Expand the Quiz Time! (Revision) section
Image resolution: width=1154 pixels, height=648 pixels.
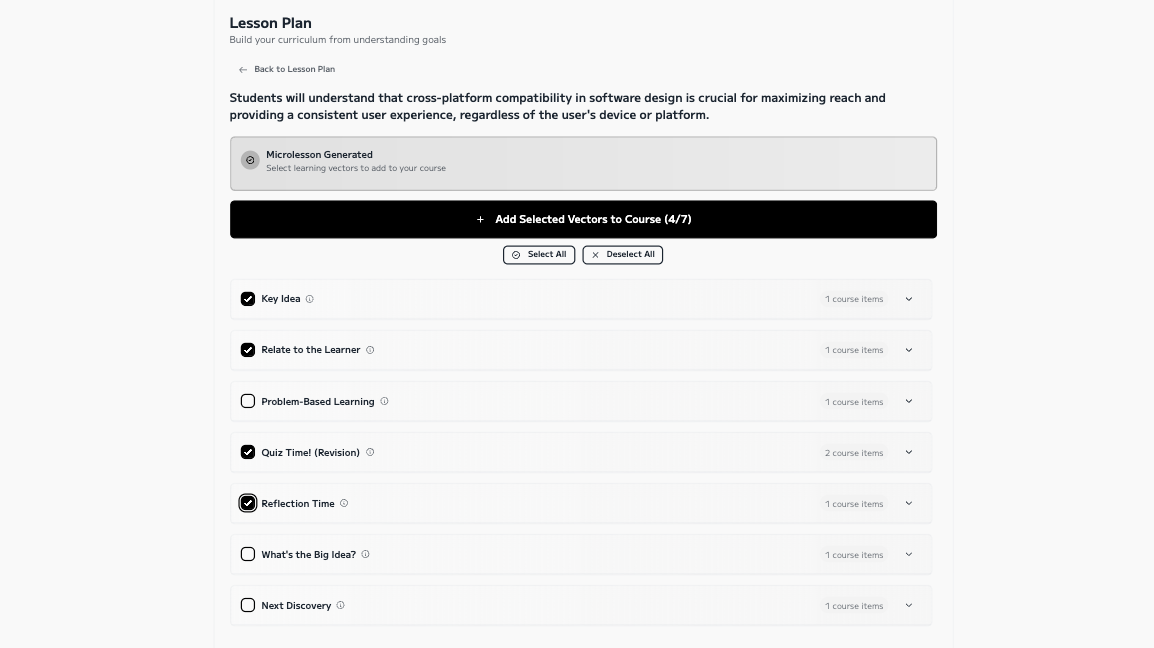pos(909,452)
